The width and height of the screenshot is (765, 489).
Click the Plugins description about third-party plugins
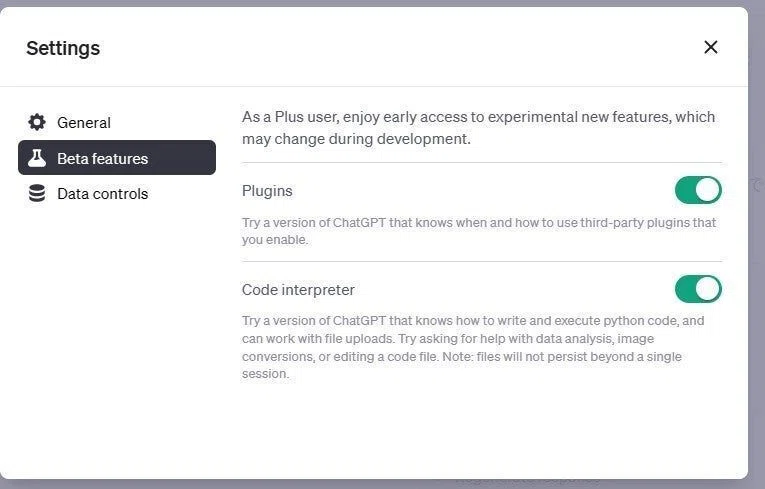click(479, 231)
